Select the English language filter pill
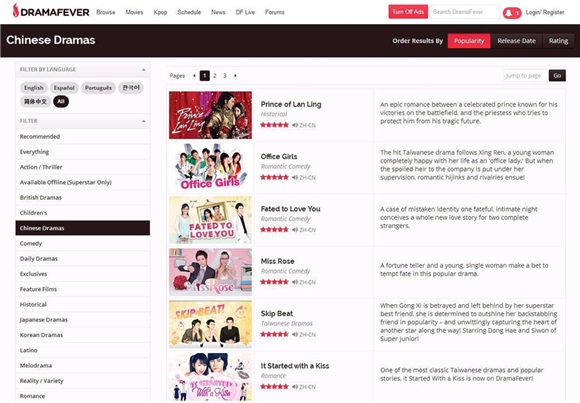The height and width of the screenshot is (403, 580). coord(34,88)
